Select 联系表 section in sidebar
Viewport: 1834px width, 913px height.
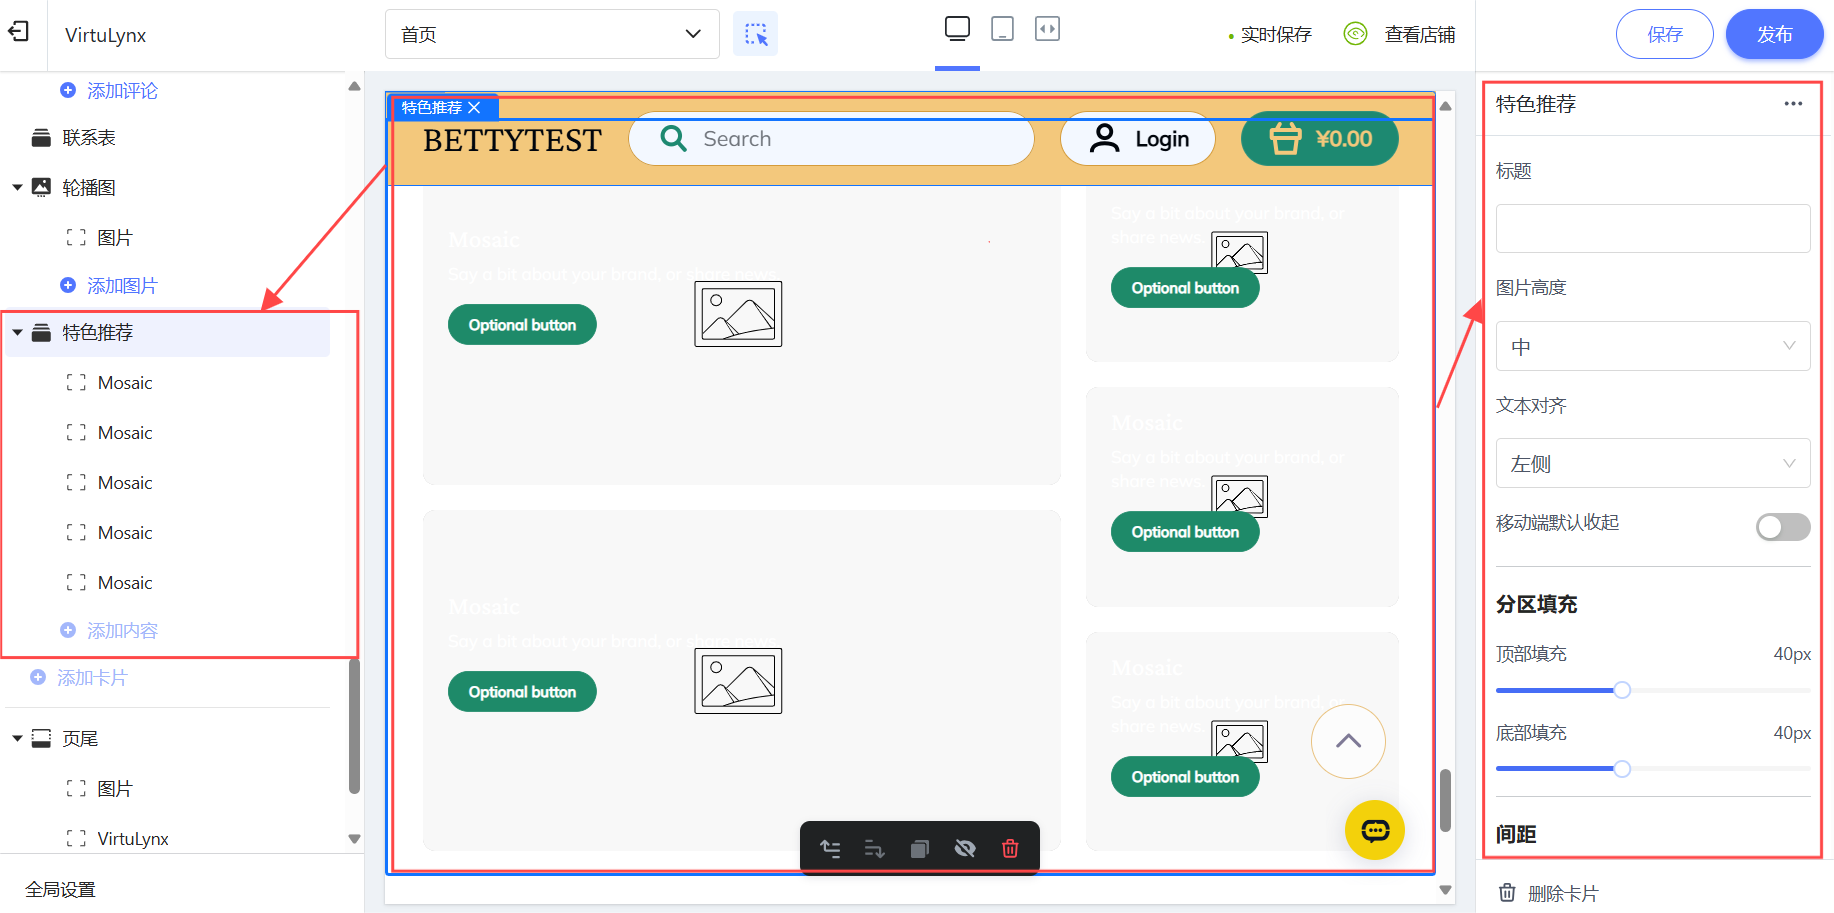[x=89, y=138]
